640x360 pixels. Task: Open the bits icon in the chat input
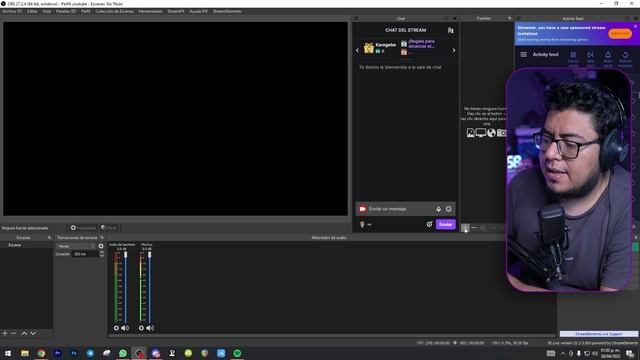(x=439, y=209)
